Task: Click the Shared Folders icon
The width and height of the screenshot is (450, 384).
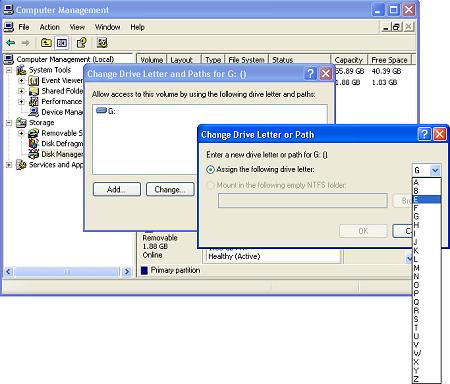Action: (x=34, y=91)
